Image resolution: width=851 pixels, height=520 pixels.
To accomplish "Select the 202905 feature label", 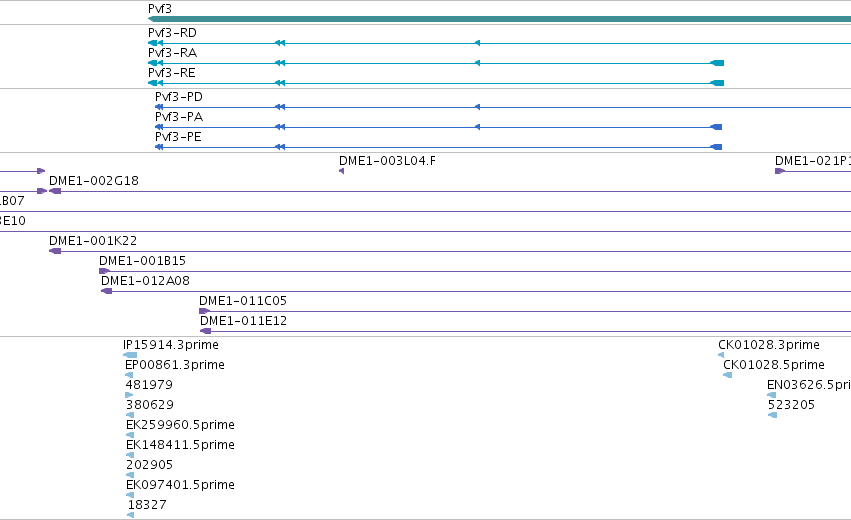I will 149,465.
